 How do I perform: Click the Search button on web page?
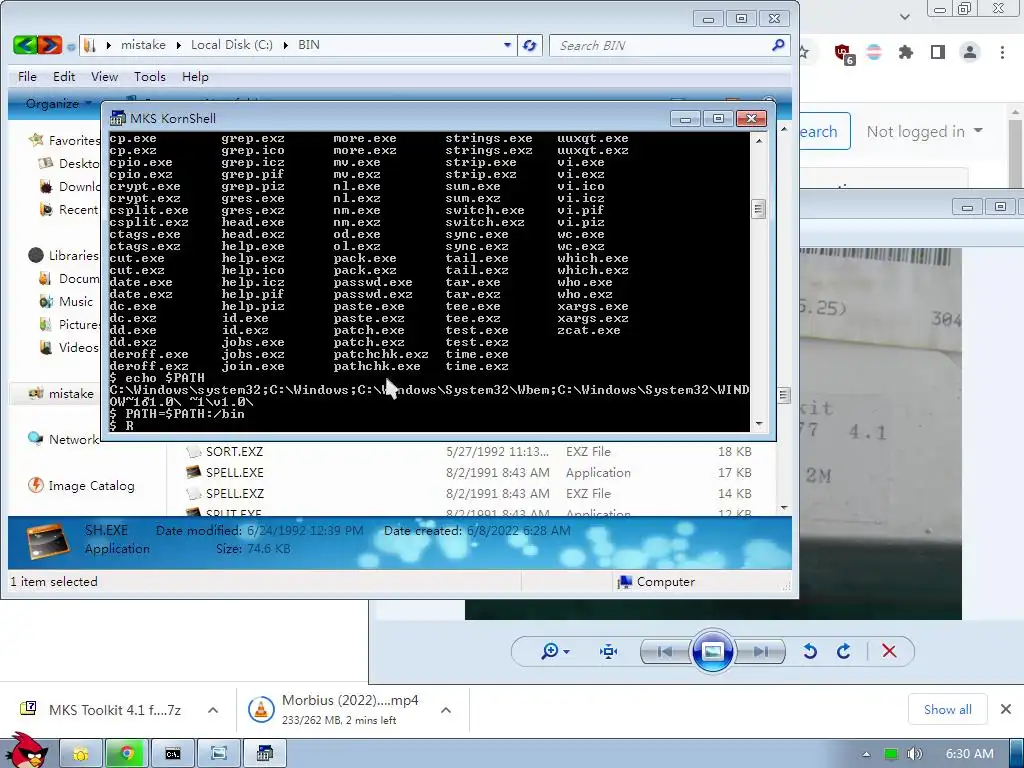(x=824, y=131)
